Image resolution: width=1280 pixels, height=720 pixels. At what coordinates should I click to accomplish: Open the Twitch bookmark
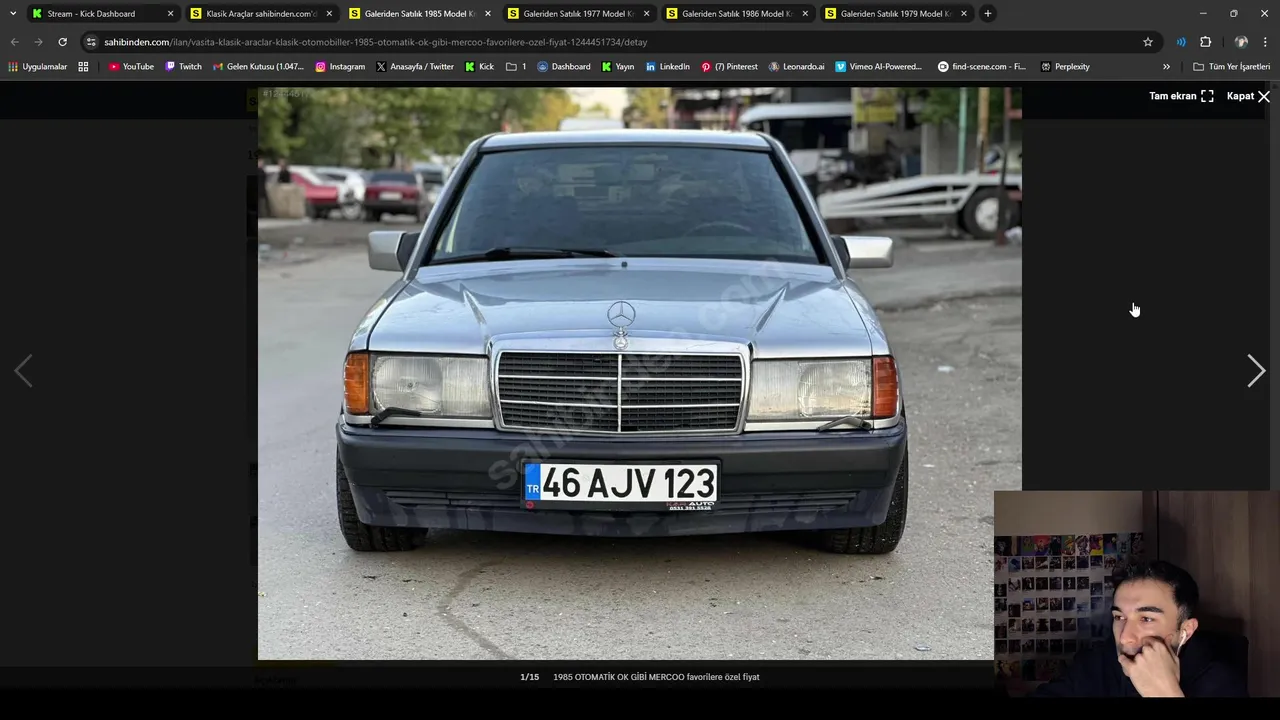click(x=183, y=67)
